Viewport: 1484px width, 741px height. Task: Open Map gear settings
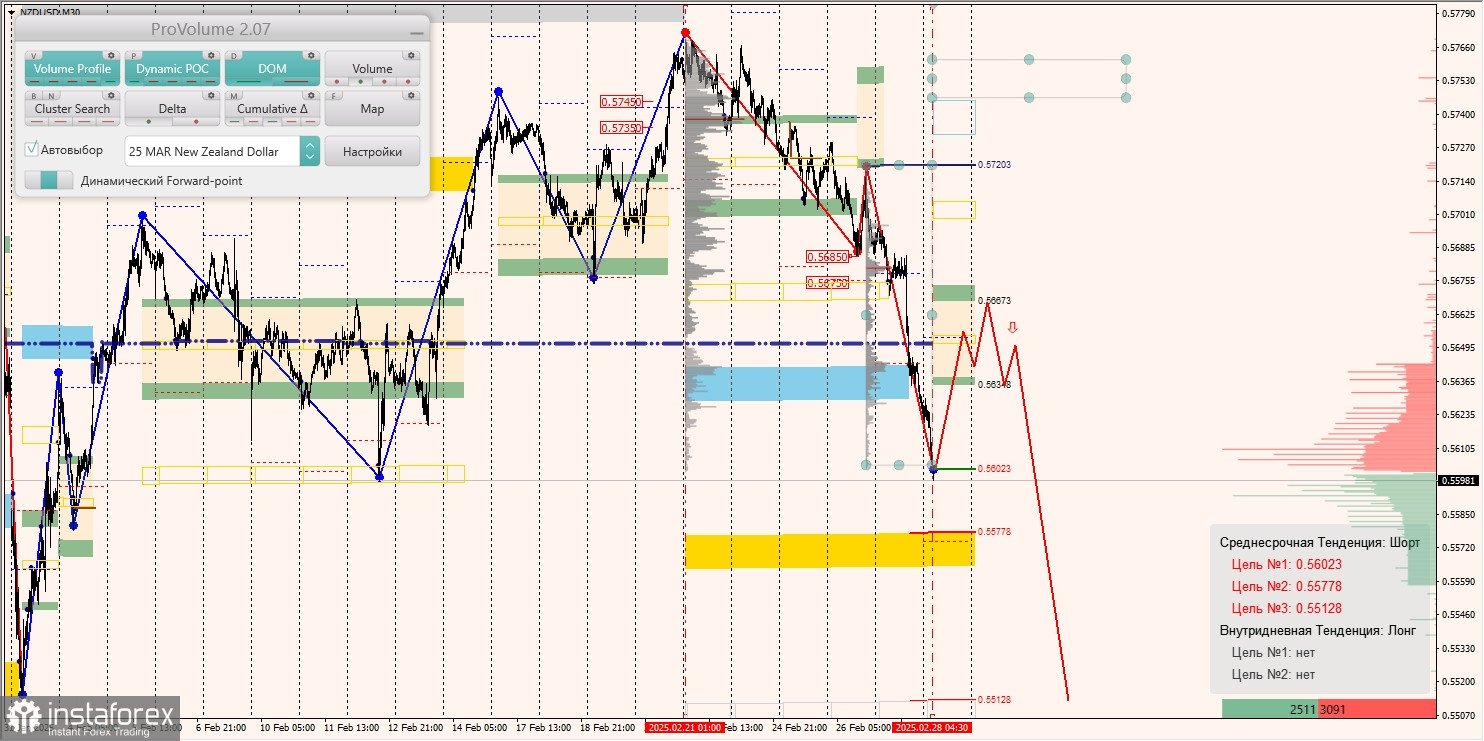coord(411,95)
